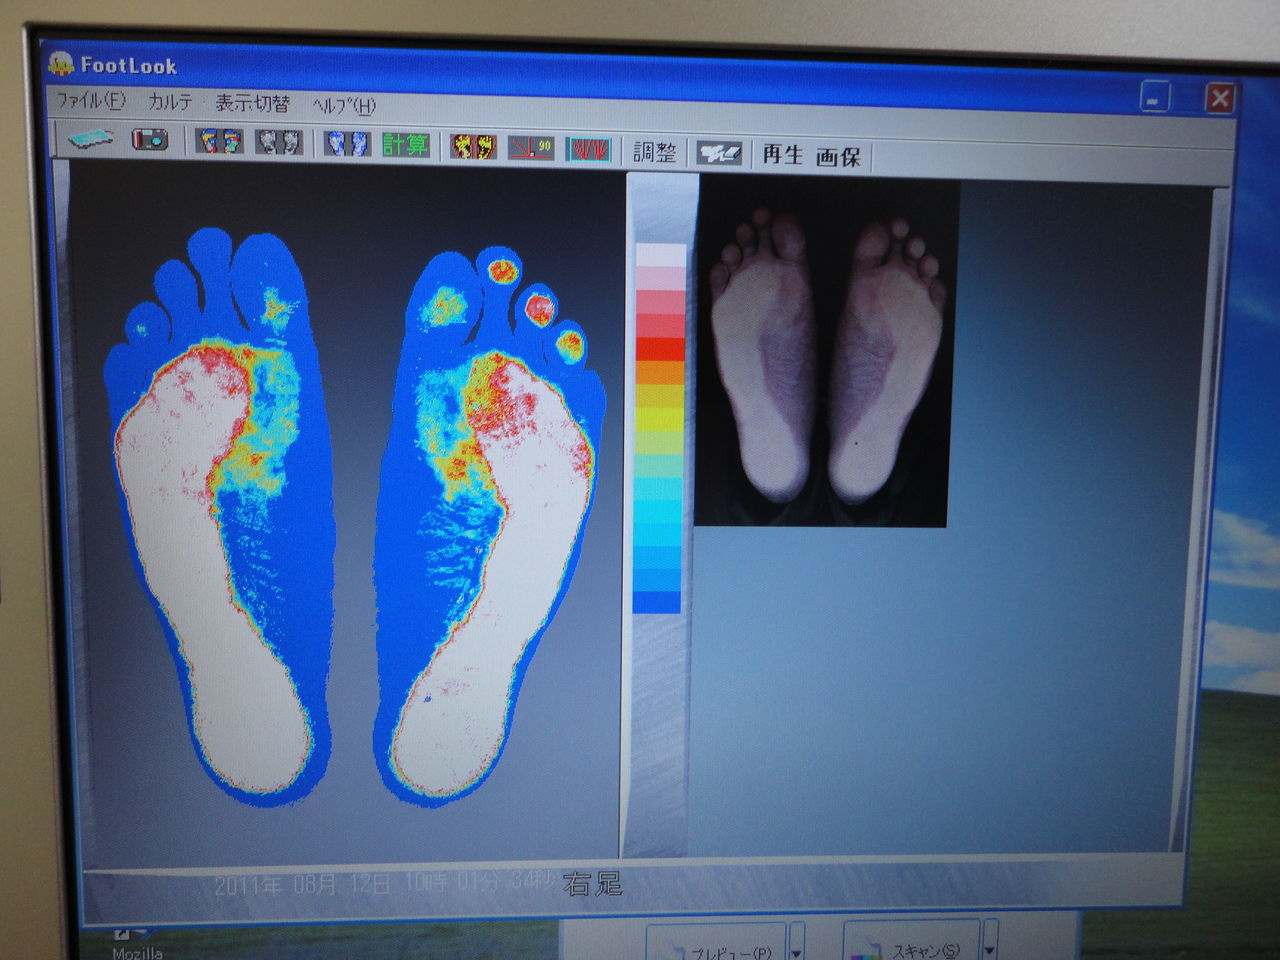Select the color pressure footprint view icon

[x=220, y=141]
